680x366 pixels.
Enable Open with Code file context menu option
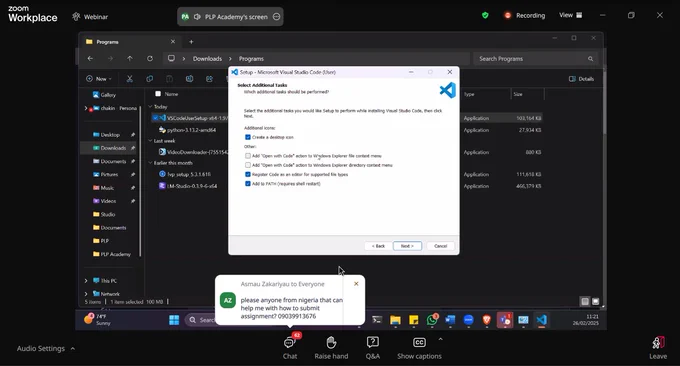pyautogui.click(x=248, y=156)
